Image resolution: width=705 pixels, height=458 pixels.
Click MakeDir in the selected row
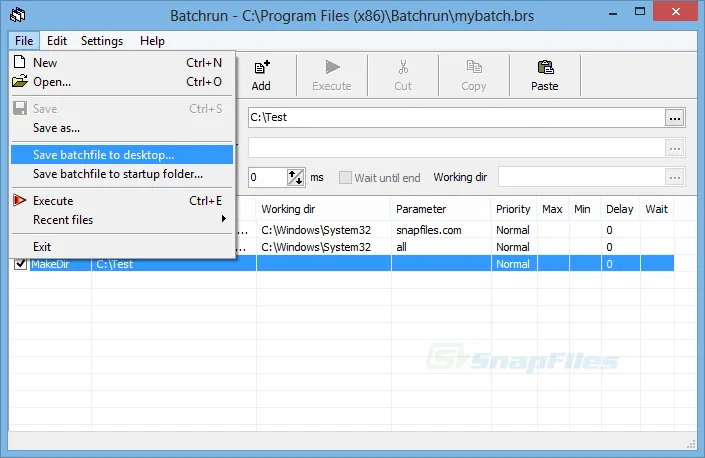tap(50, 264)
